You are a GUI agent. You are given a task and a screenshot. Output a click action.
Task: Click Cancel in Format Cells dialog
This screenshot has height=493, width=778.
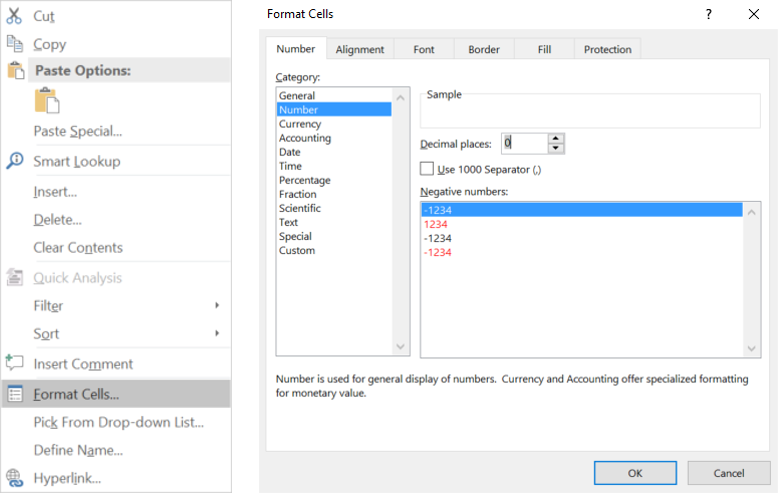point(728,473)
